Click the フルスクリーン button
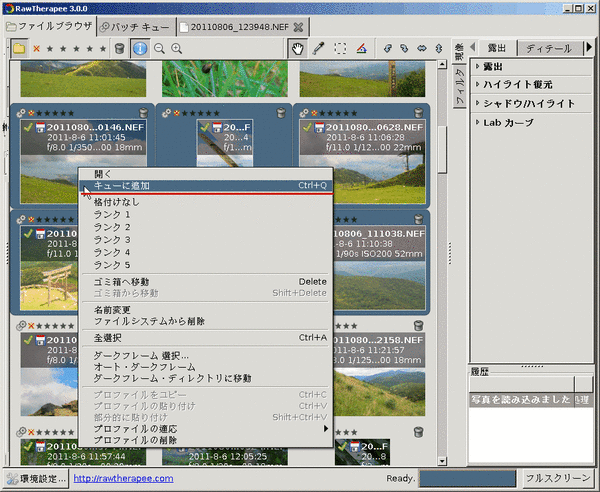 [558, 478]
